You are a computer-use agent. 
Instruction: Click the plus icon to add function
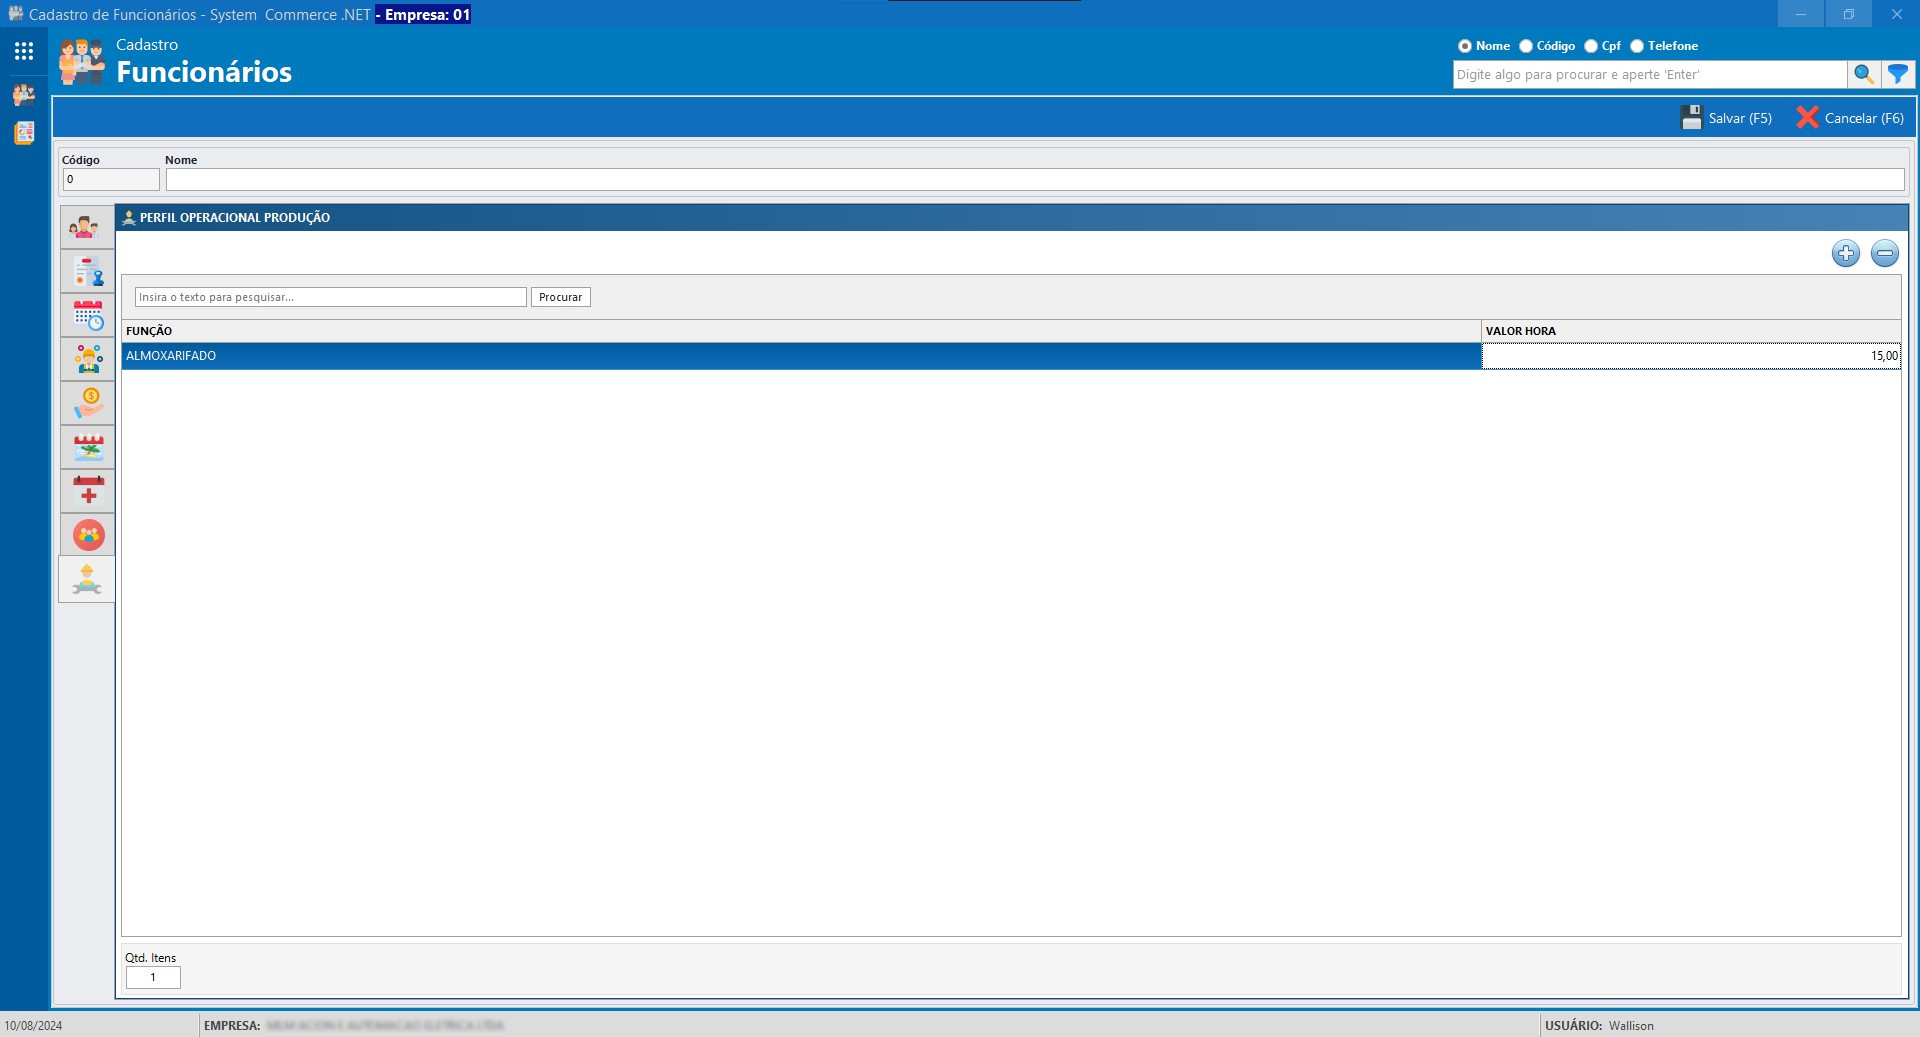pyautogui.click(x=1845, y=254)
